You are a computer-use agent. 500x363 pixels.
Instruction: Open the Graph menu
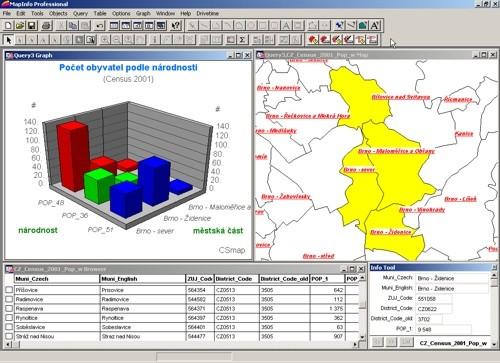[143, 14]
